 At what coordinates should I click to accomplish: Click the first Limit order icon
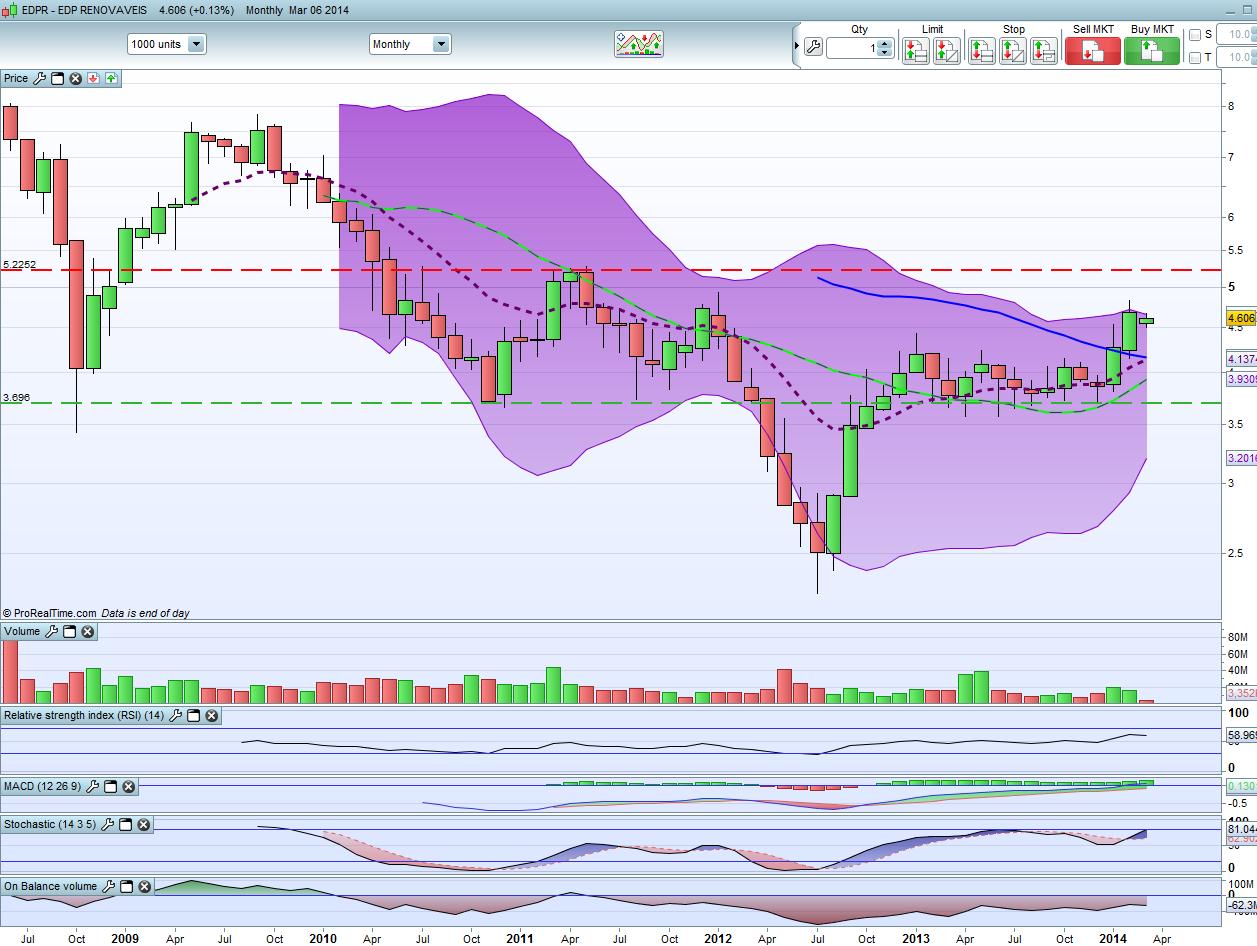[x=916, y=50]
